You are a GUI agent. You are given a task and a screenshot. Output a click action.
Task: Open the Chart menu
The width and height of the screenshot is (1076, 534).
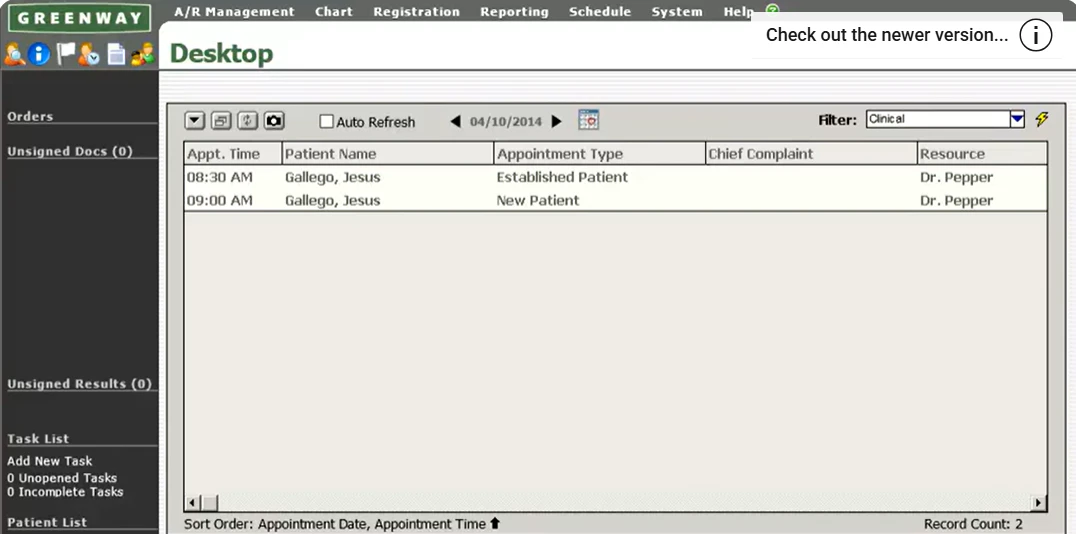click(334, 12)
